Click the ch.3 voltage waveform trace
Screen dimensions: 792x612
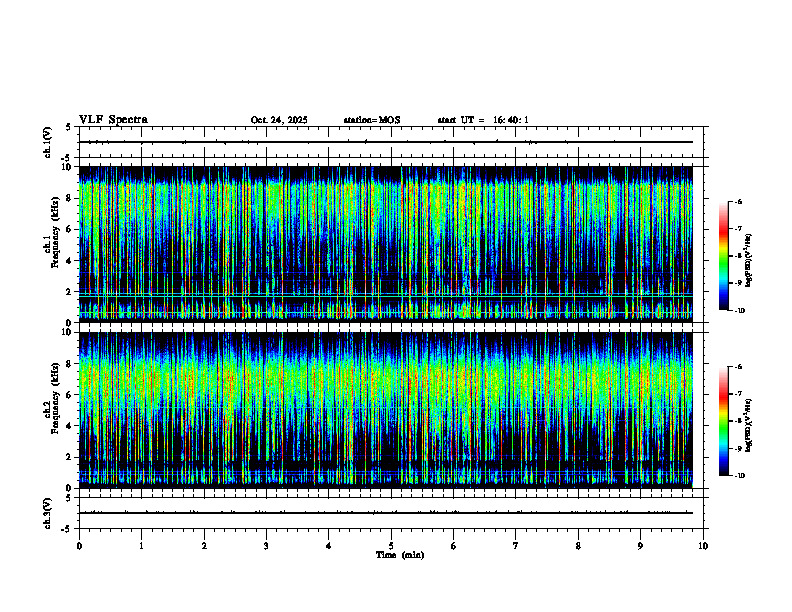point(386,513)
